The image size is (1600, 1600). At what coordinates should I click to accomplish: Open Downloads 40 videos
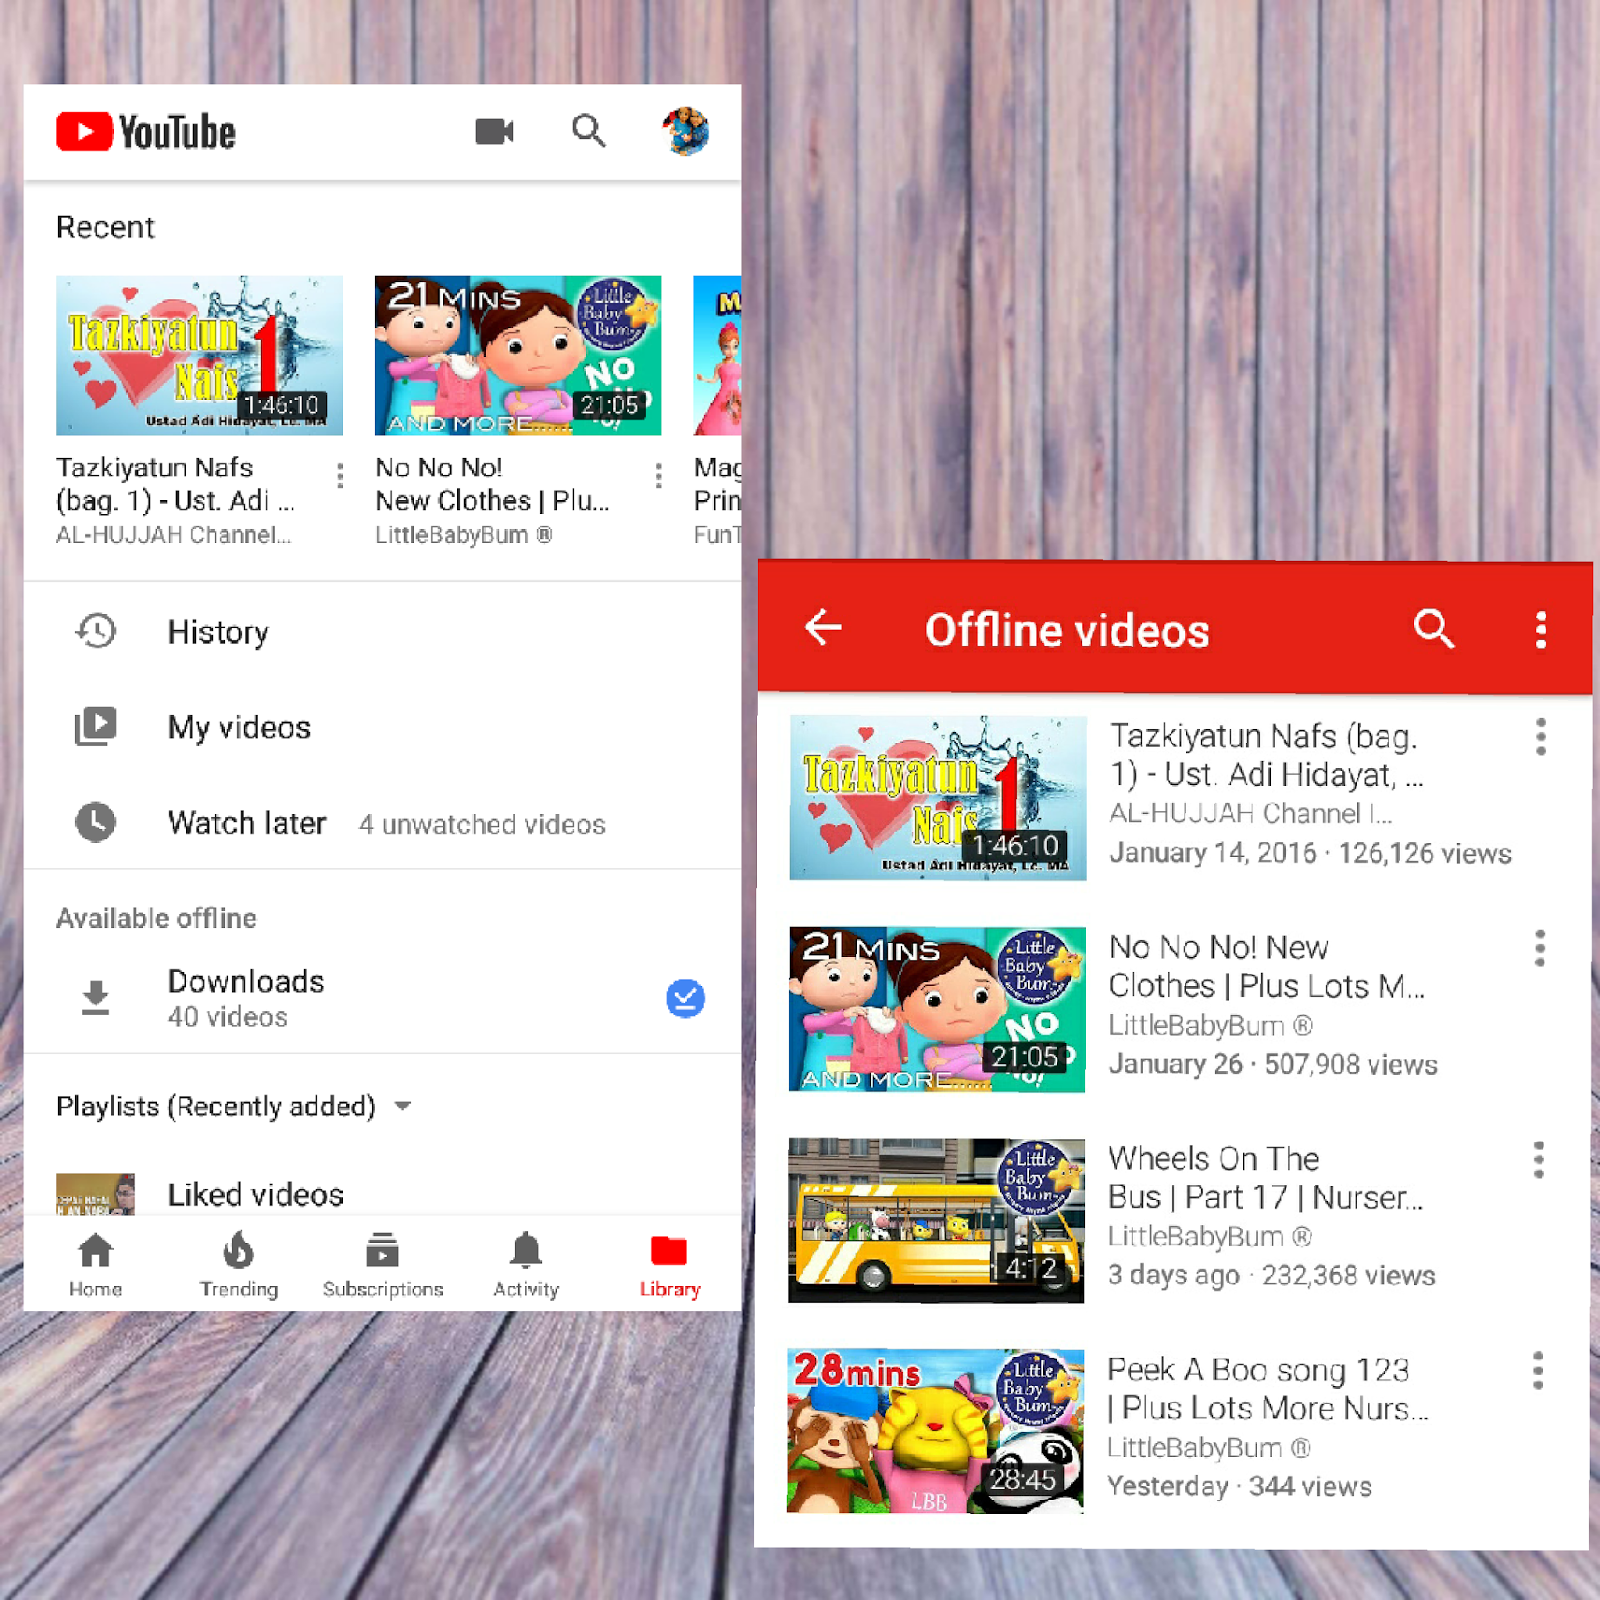pos(382,997)
